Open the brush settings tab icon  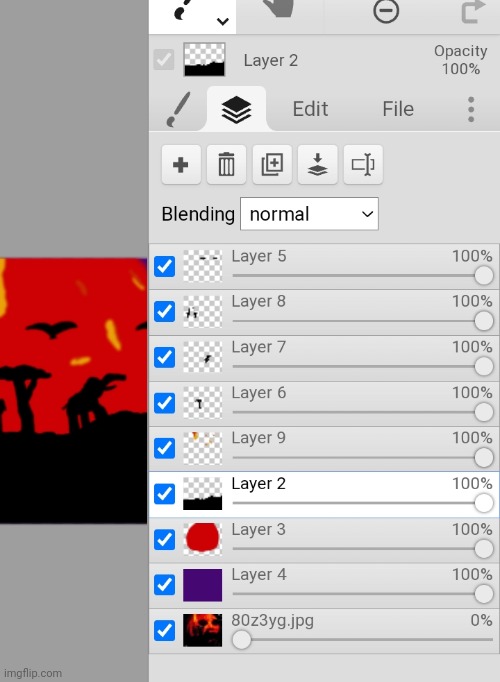178,109
